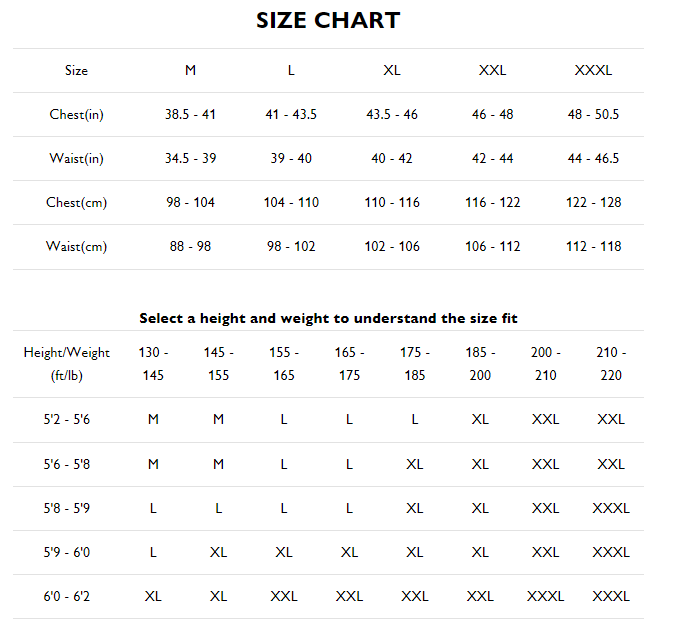Click the 210 - 220 weight column header
Viewport: 678px width, 629px height.
610,364
